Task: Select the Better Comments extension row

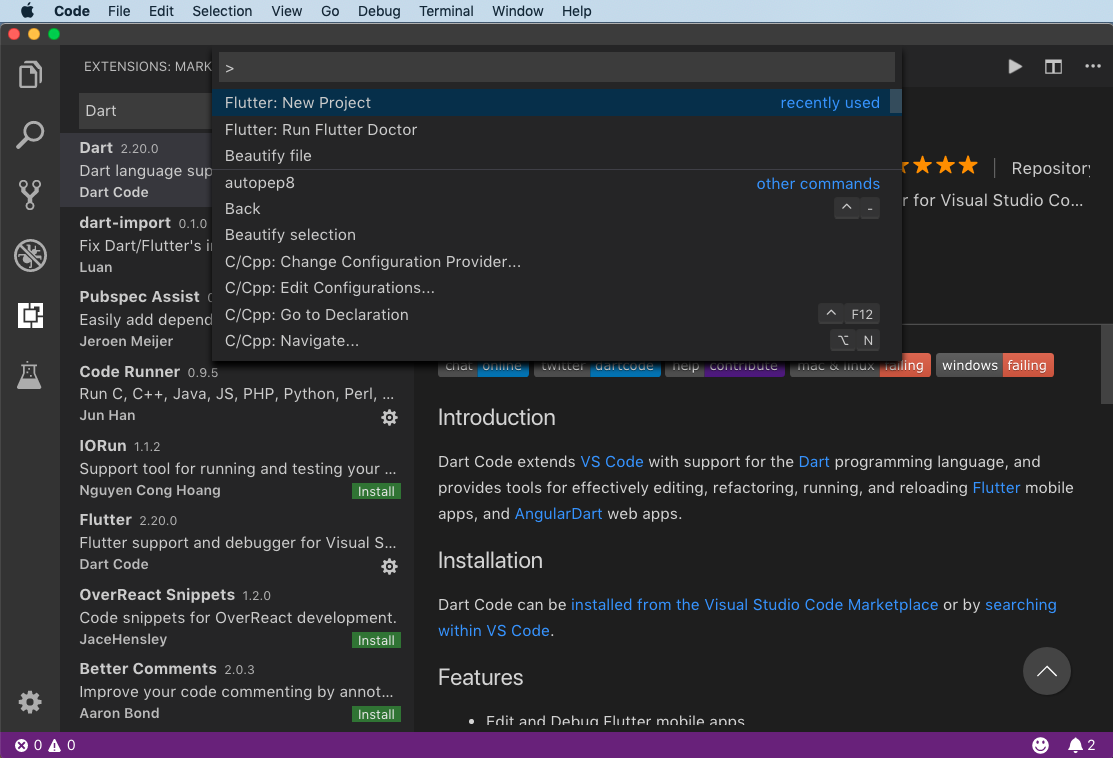Action: click(x=237, y=691)
